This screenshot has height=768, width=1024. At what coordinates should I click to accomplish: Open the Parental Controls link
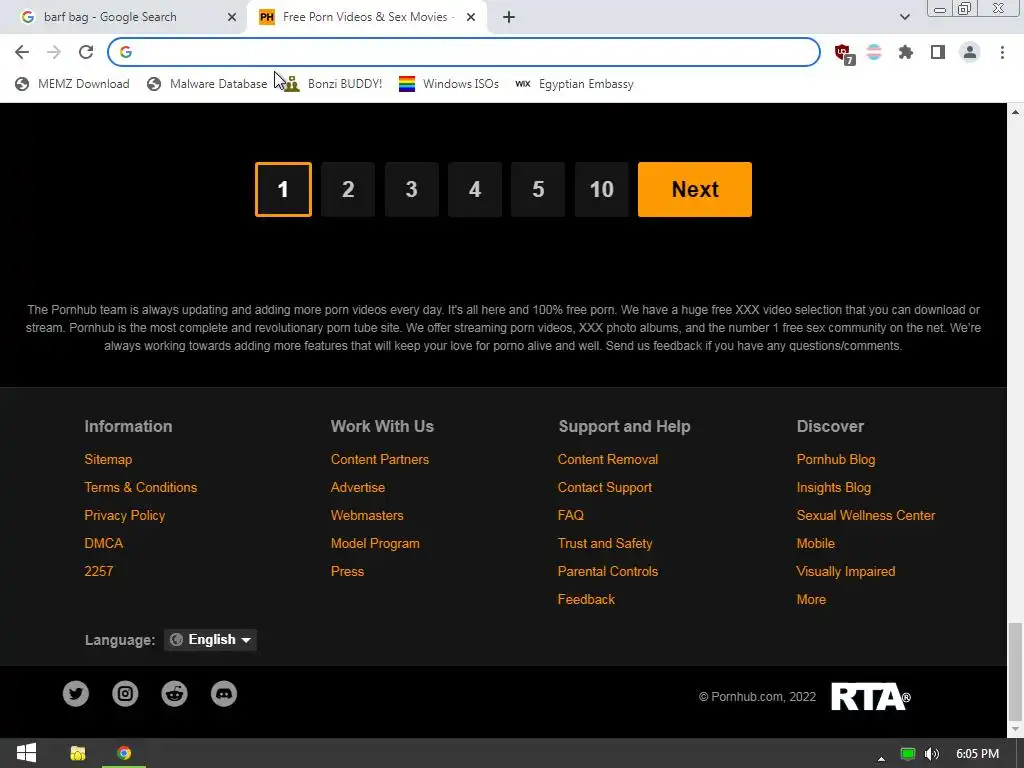[608, 571]
